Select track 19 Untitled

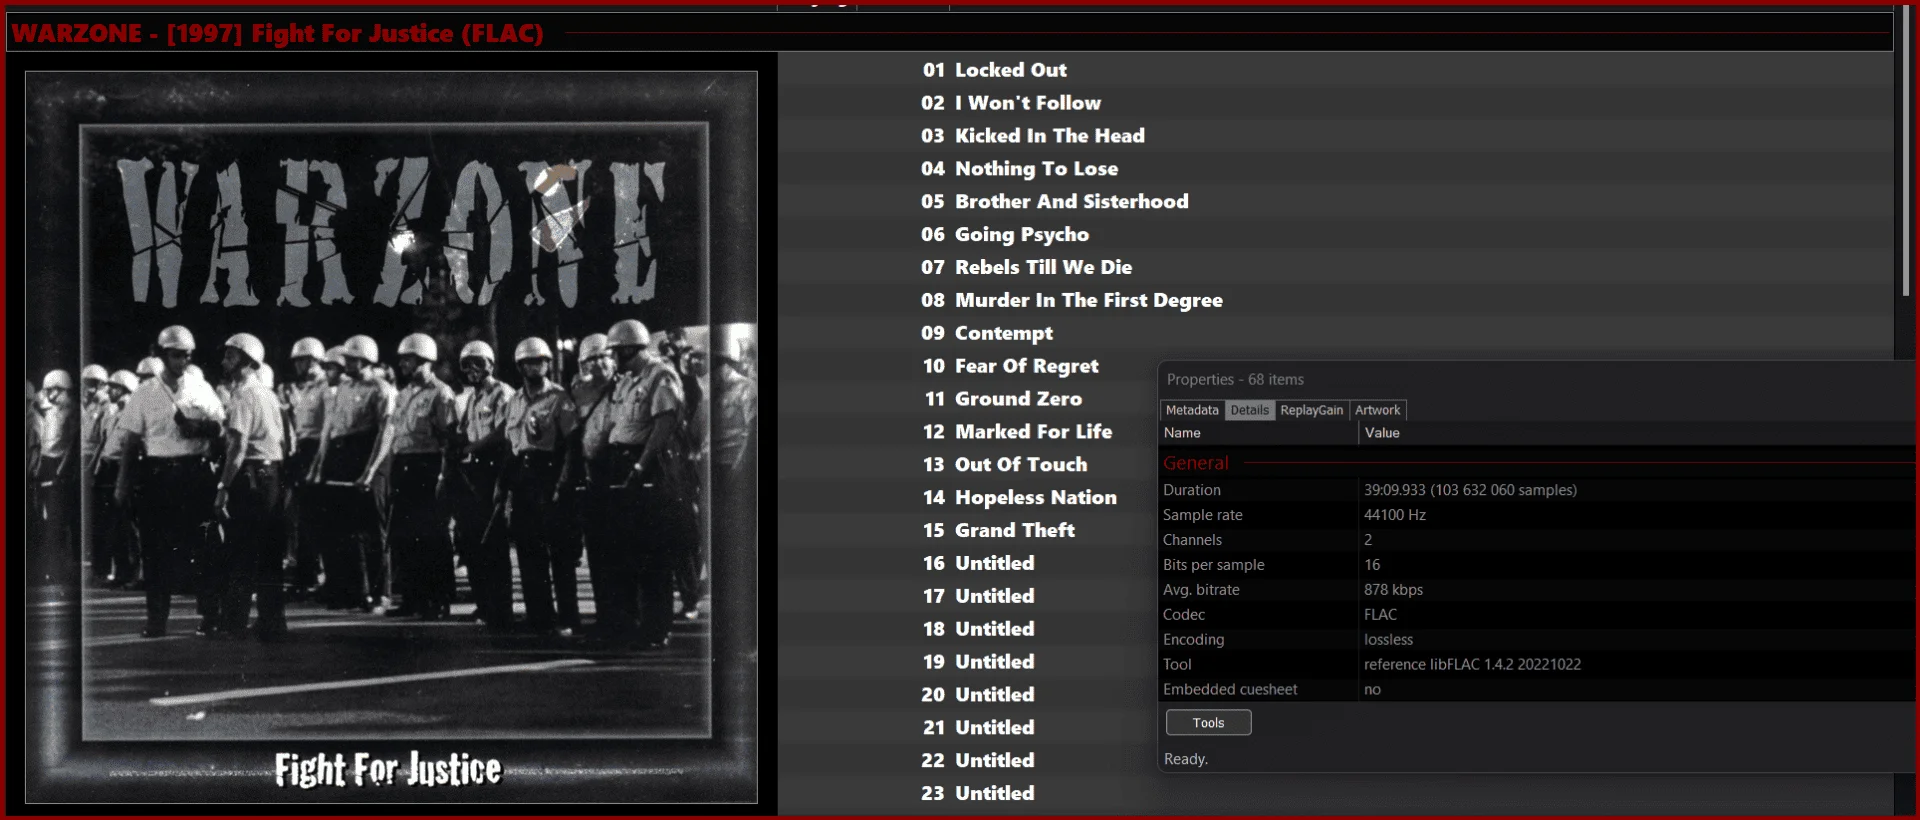978,662
